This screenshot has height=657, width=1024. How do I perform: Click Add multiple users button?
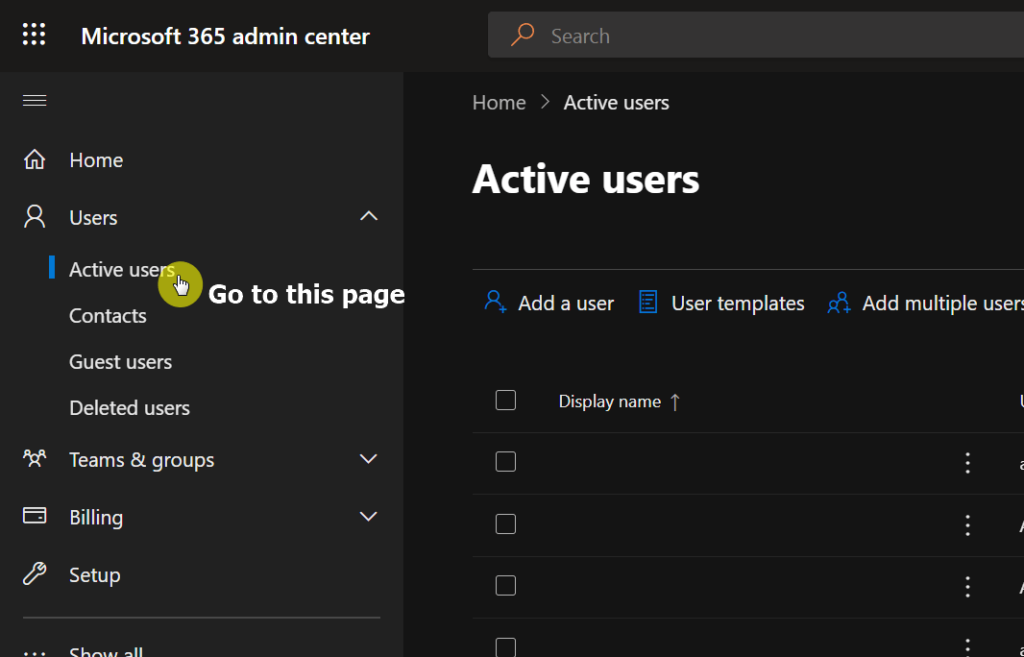[924, 303]
